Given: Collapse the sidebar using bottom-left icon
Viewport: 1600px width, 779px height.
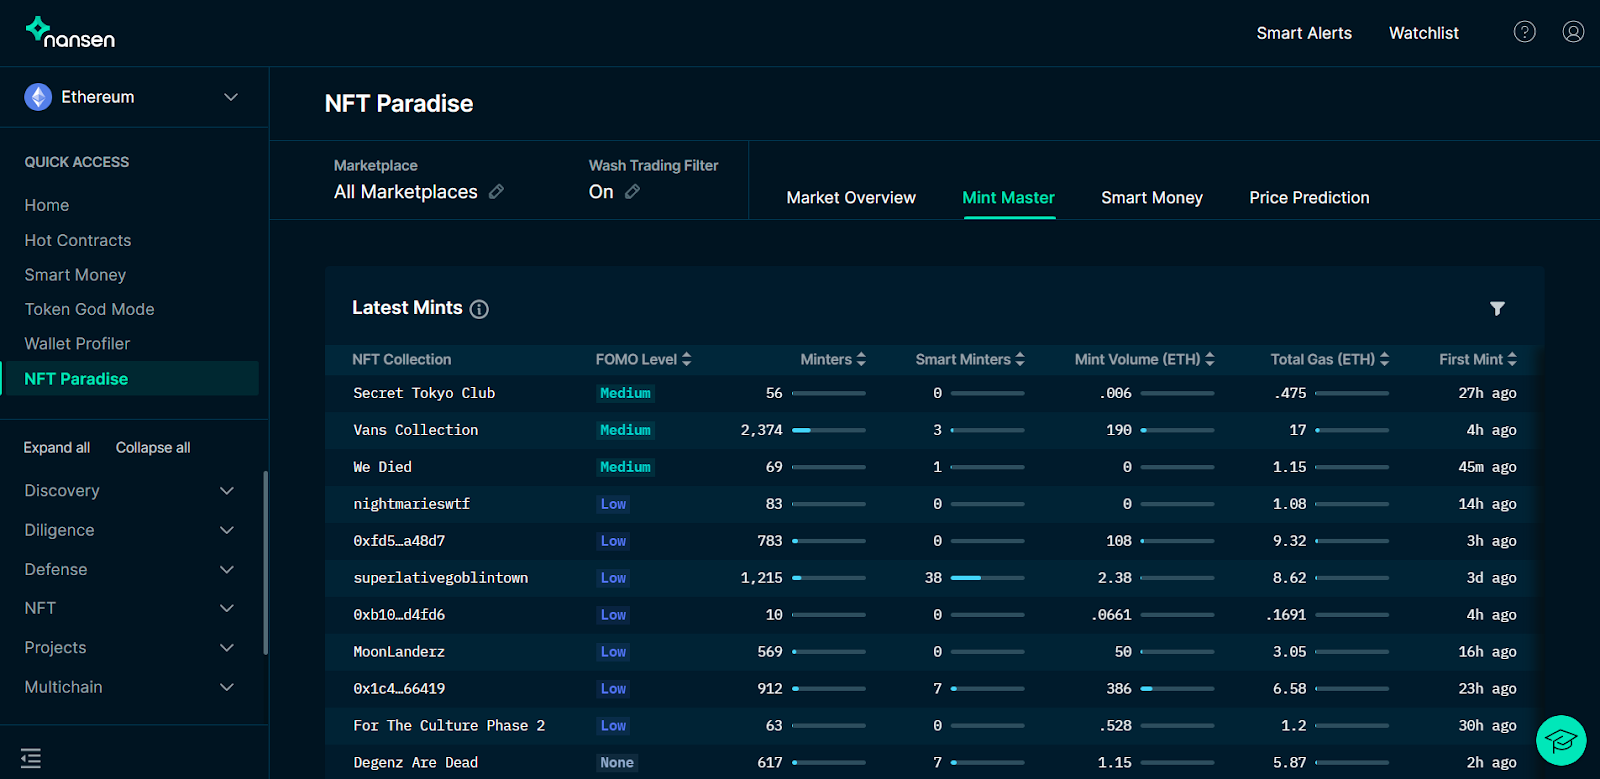Looking at the screenshot, I should (x=31, y=758).
